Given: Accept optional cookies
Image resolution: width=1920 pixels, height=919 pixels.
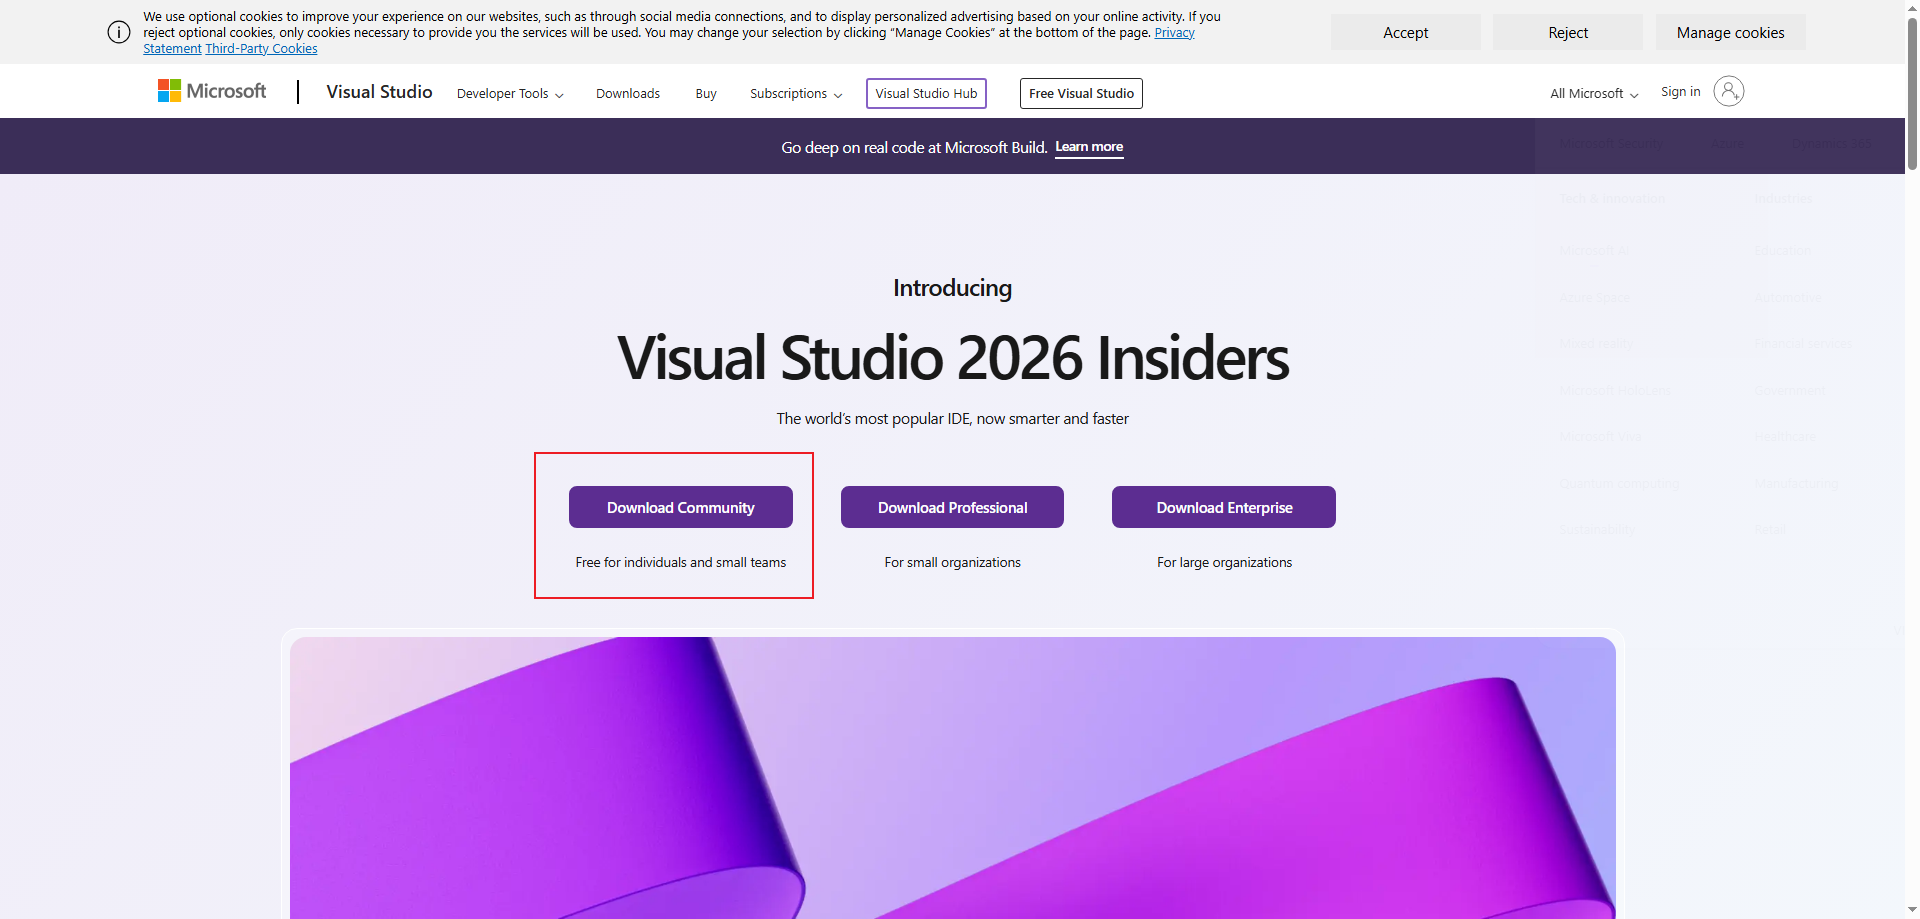Looking at the screenshot, I should [1405, 32].
